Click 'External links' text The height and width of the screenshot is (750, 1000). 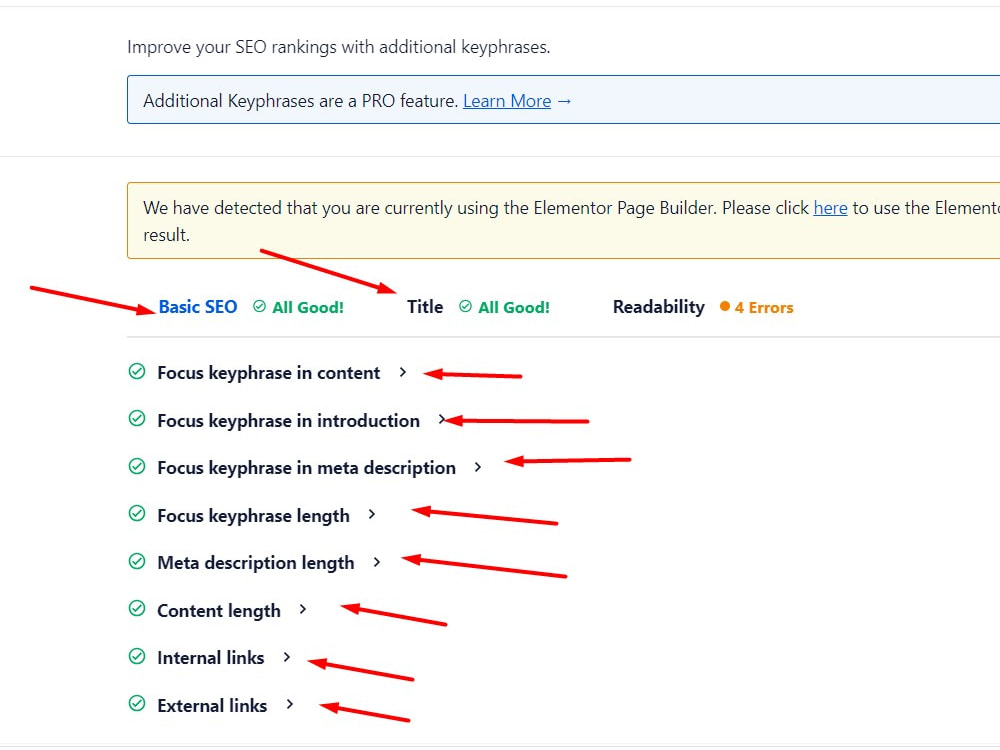[x=212, y=706]
